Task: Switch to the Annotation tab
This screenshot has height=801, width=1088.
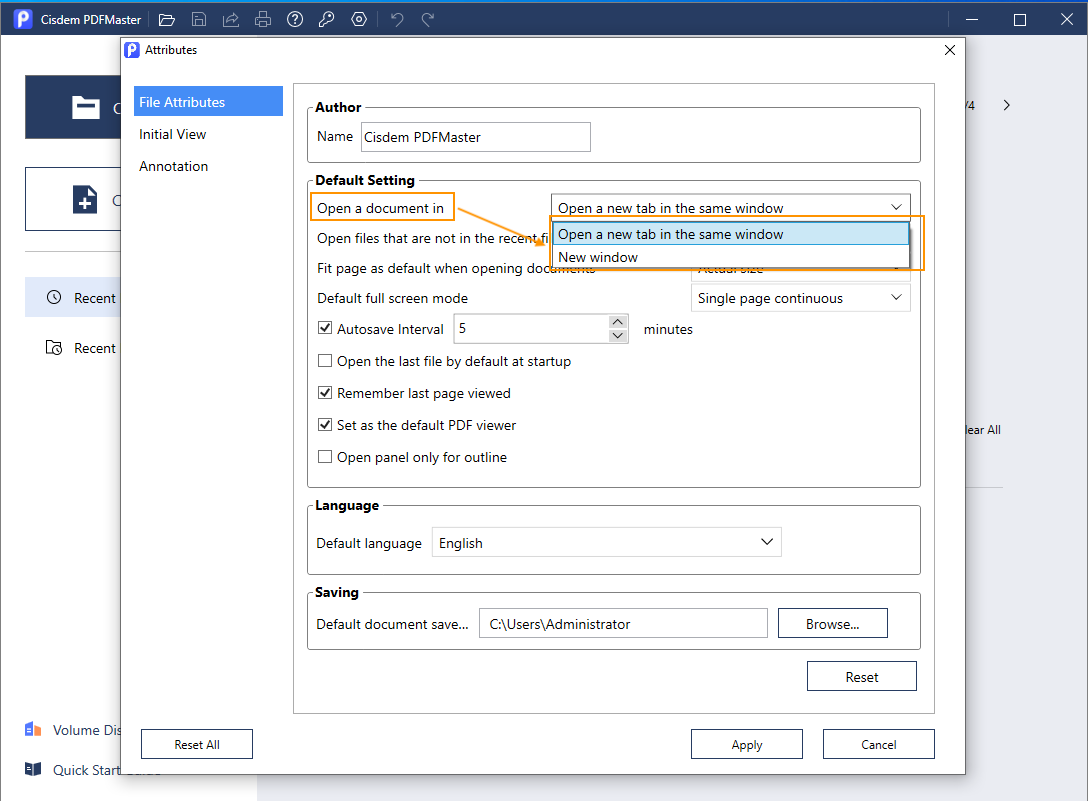Action: [173, 166]
